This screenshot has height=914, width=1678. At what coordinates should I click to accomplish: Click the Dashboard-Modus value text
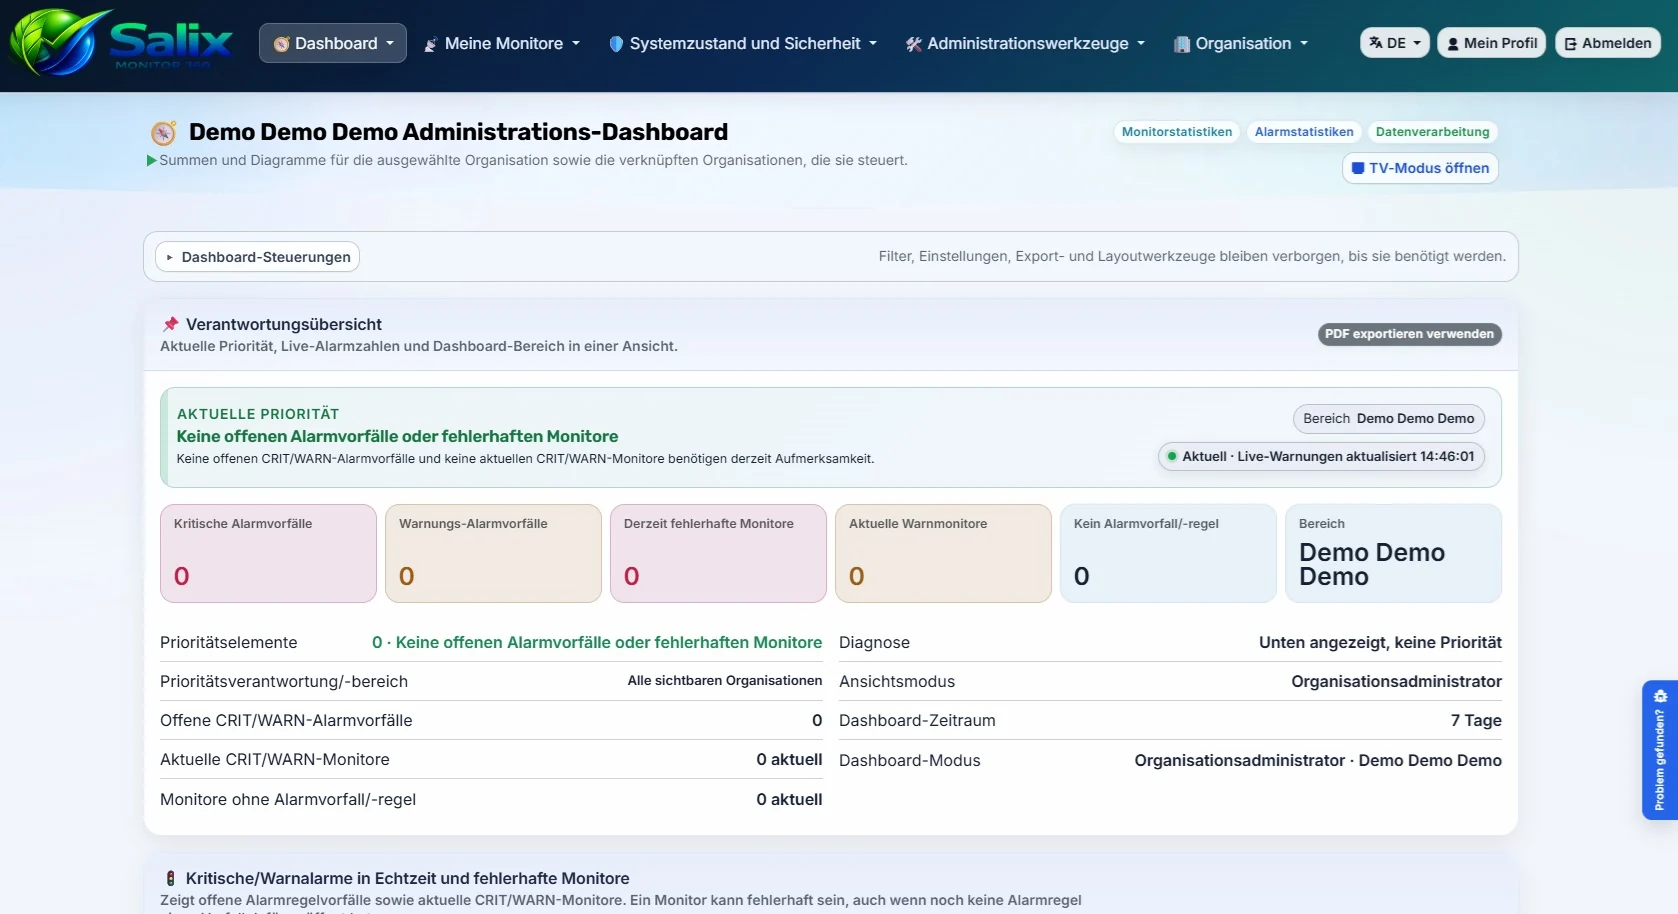(1318, 760)
